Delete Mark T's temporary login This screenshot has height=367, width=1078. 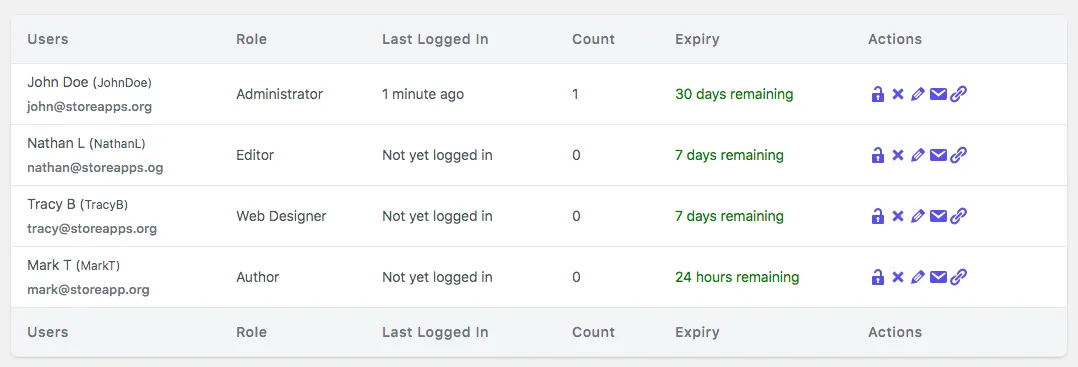tap(897, 277)
